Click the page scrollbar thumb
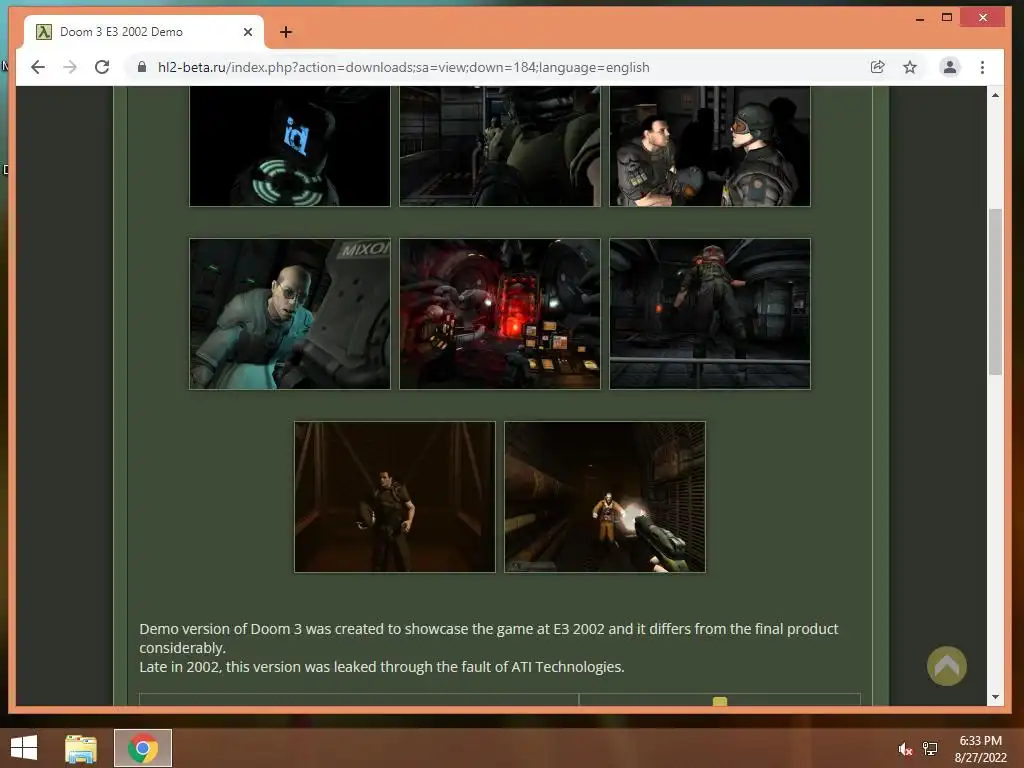This screenshot has height=768, width=1024. point(995,292)
